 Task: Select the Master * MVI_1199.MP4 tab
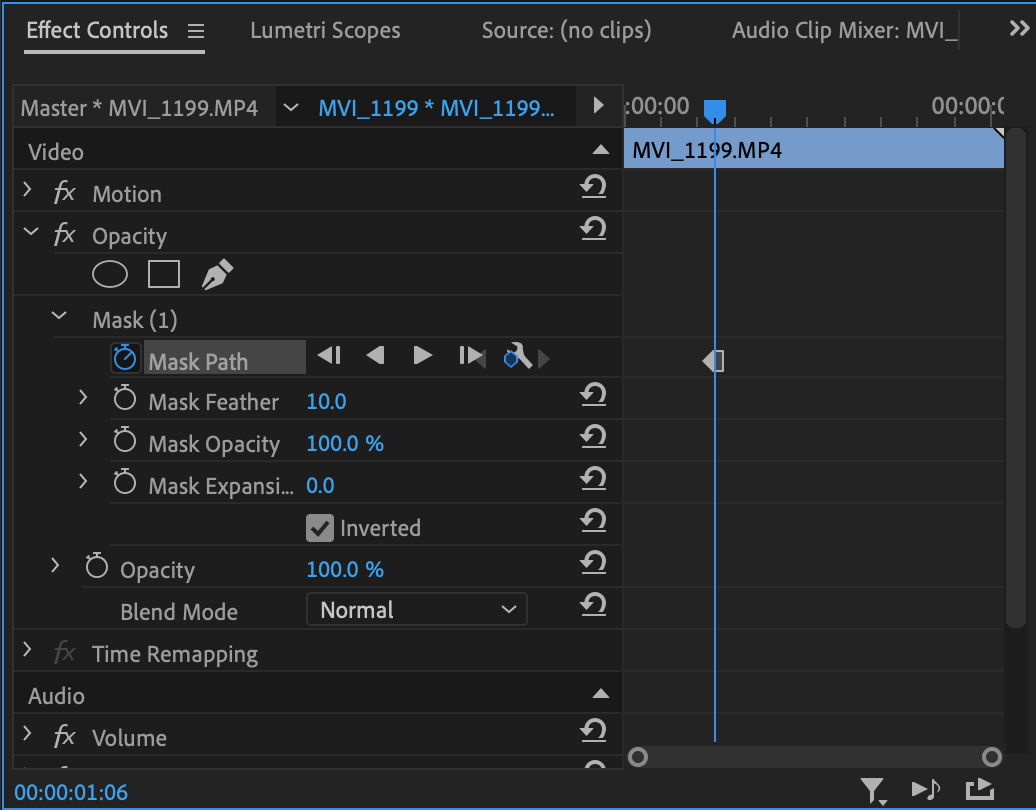139,108
